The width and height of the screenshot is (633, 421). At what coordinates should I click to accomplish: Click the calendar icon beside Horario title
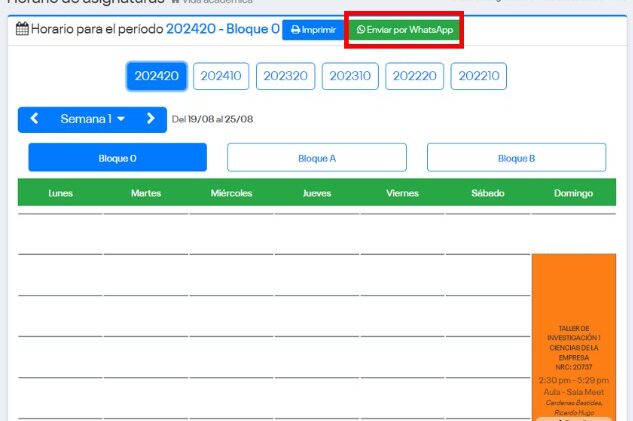click(x=23, y=30)
